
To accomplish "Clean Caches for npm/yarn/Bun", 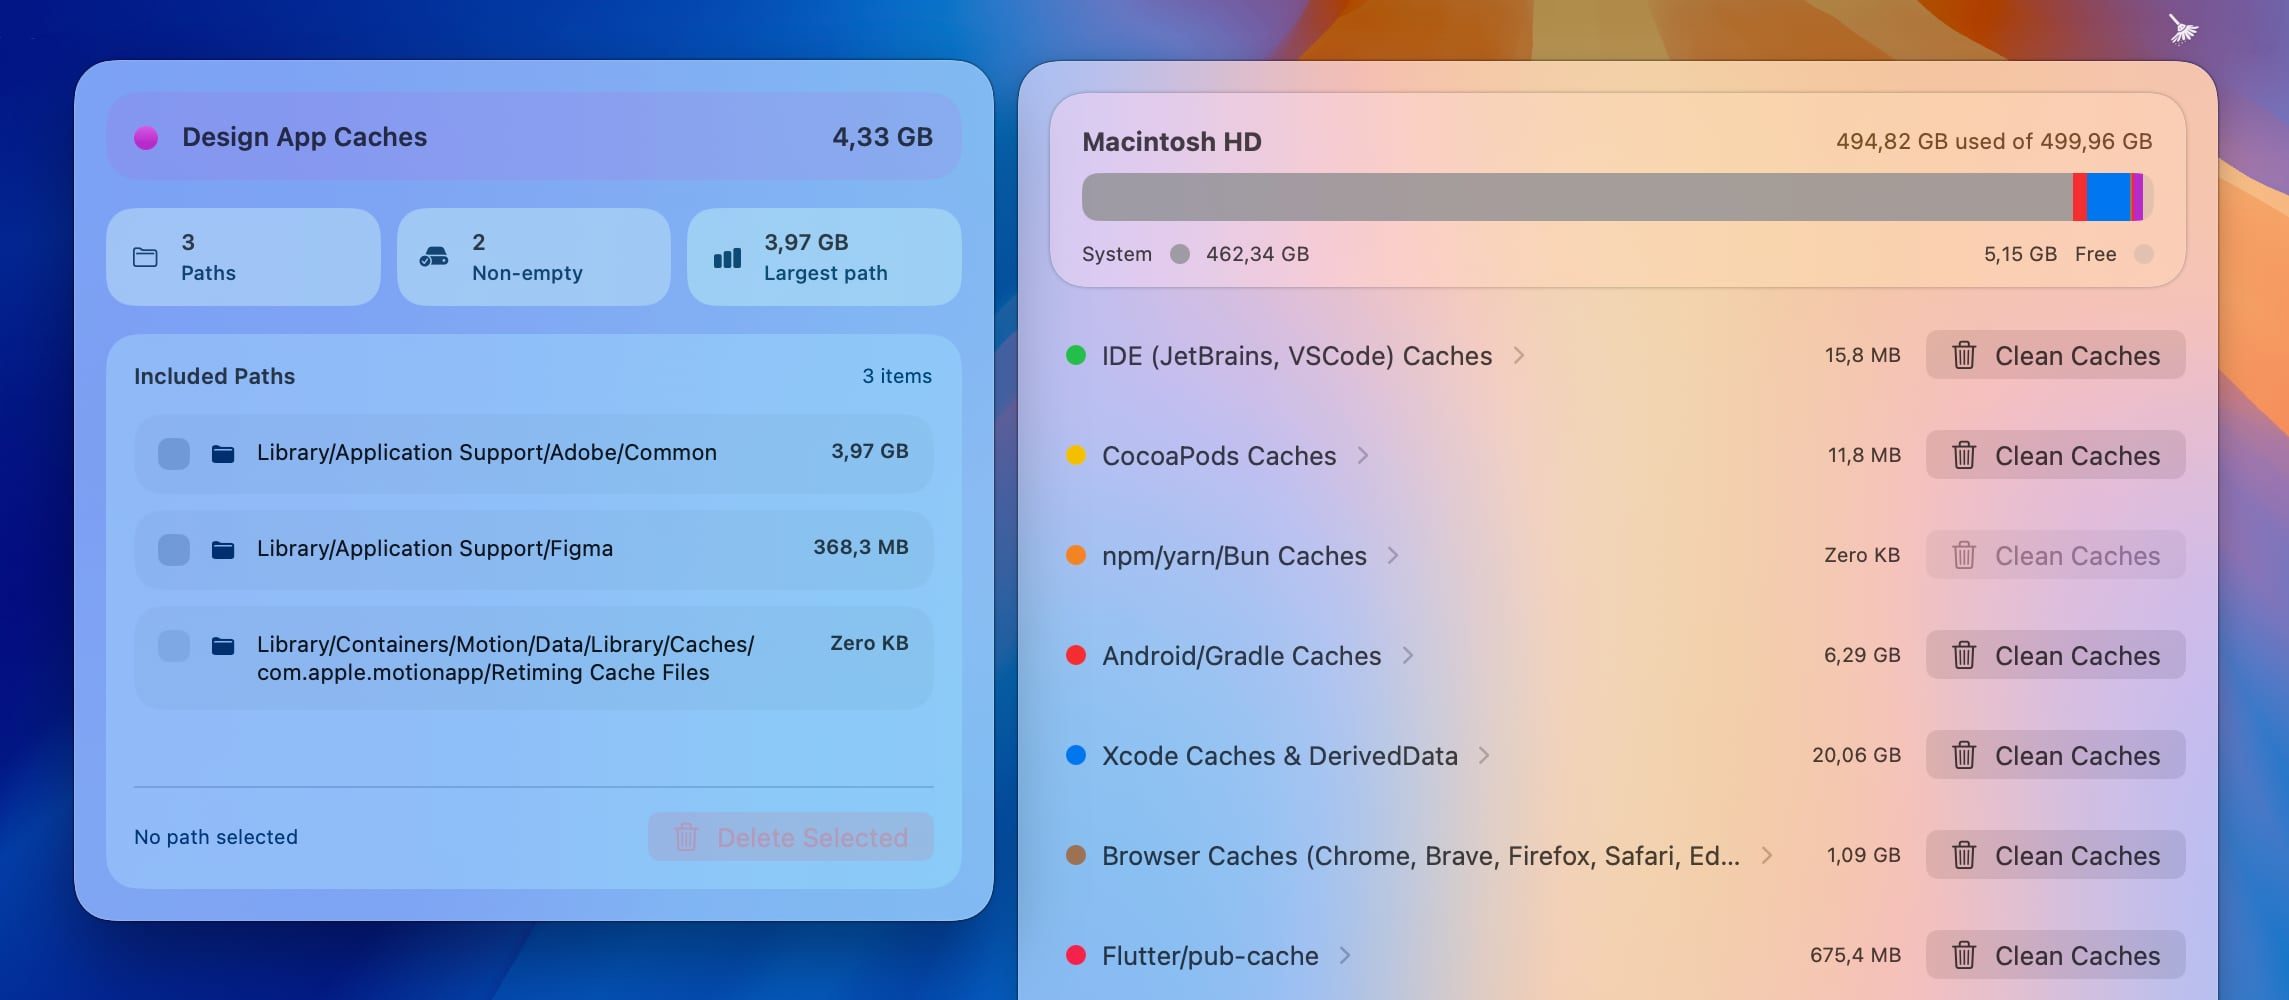I will point(2056,555).
